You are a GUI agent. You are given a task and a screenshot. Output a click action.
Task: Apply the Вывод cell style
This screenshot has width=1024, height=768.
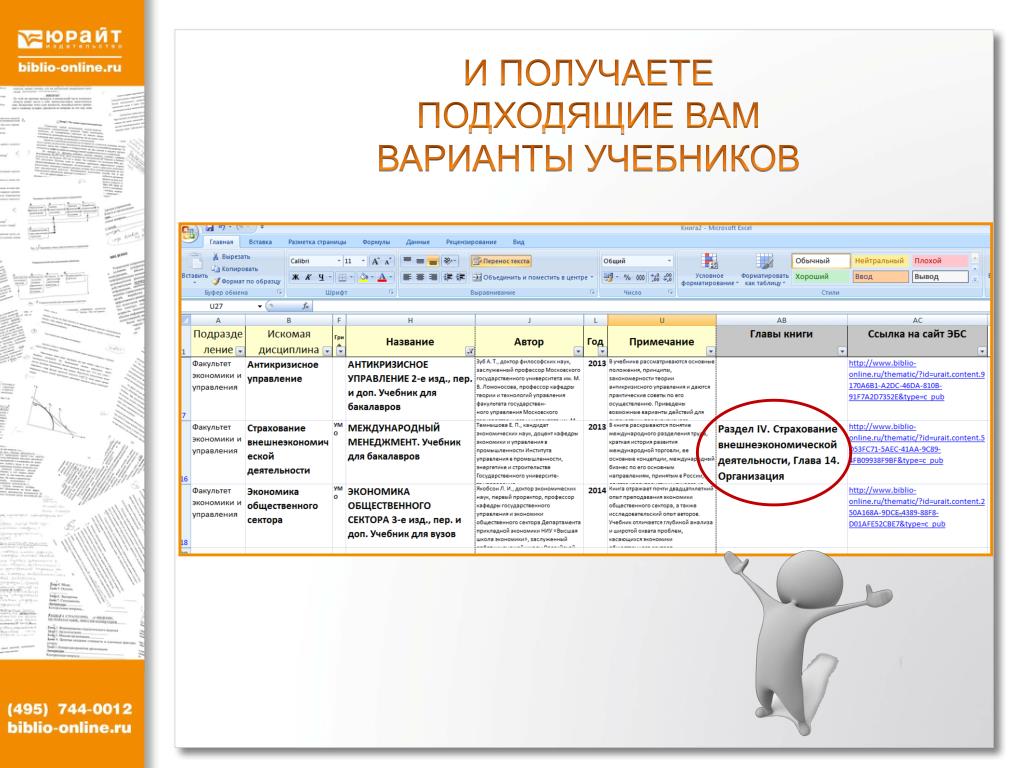940,276
